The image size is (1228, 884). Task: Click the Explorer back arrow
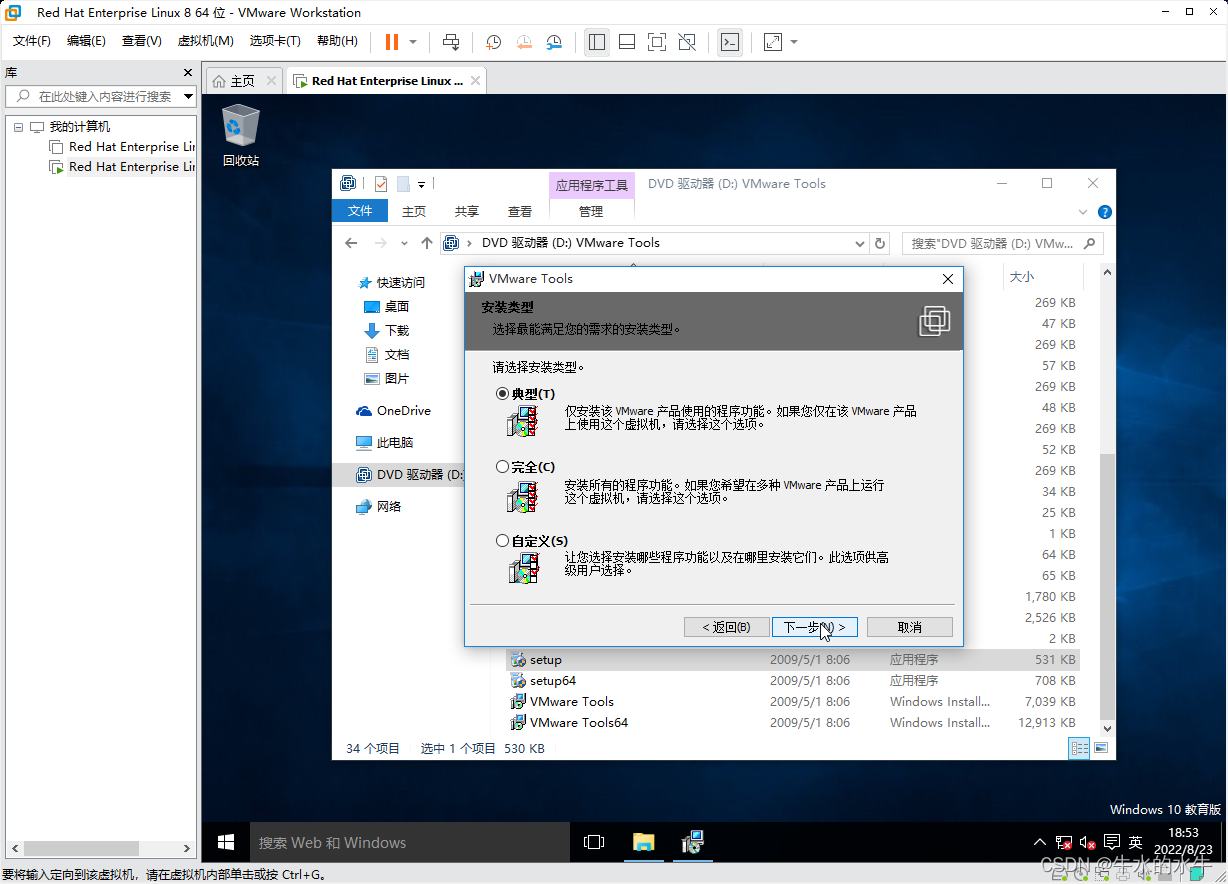click(x=351, y=243)
